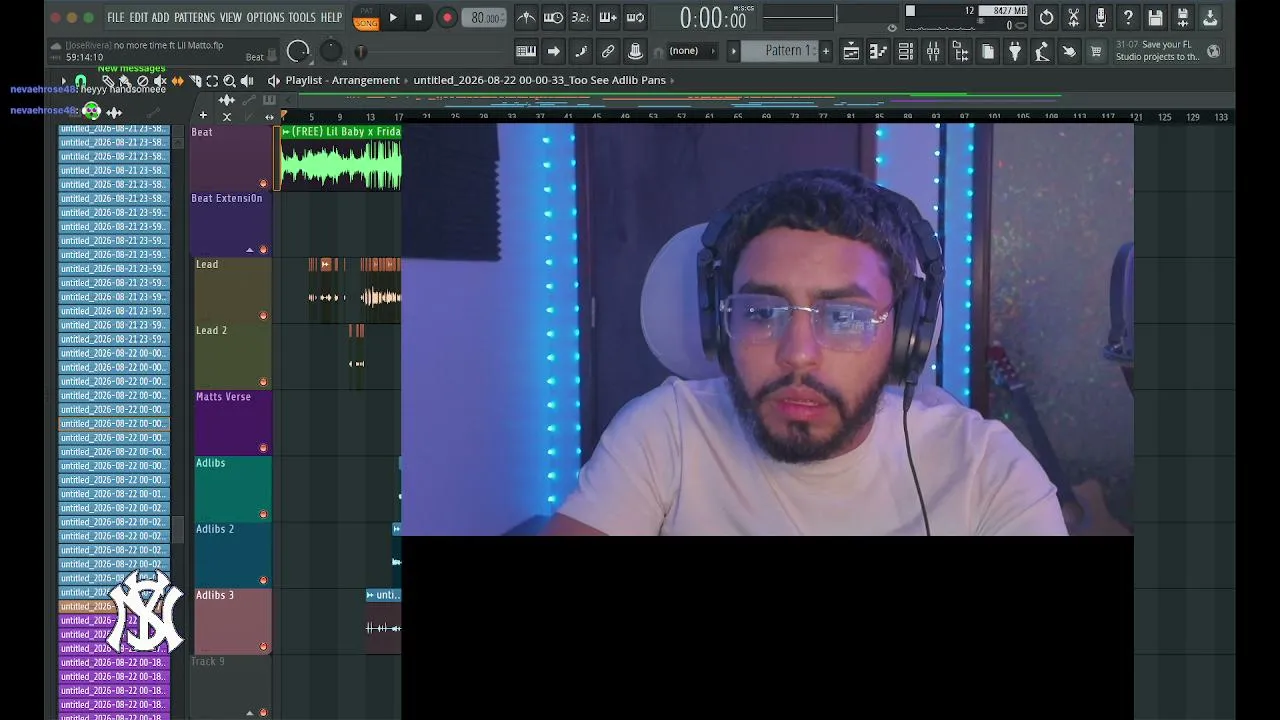Open the tempo tapper
The height and width of the screenshot is (720, 1280).
[x=1041, y=51]
